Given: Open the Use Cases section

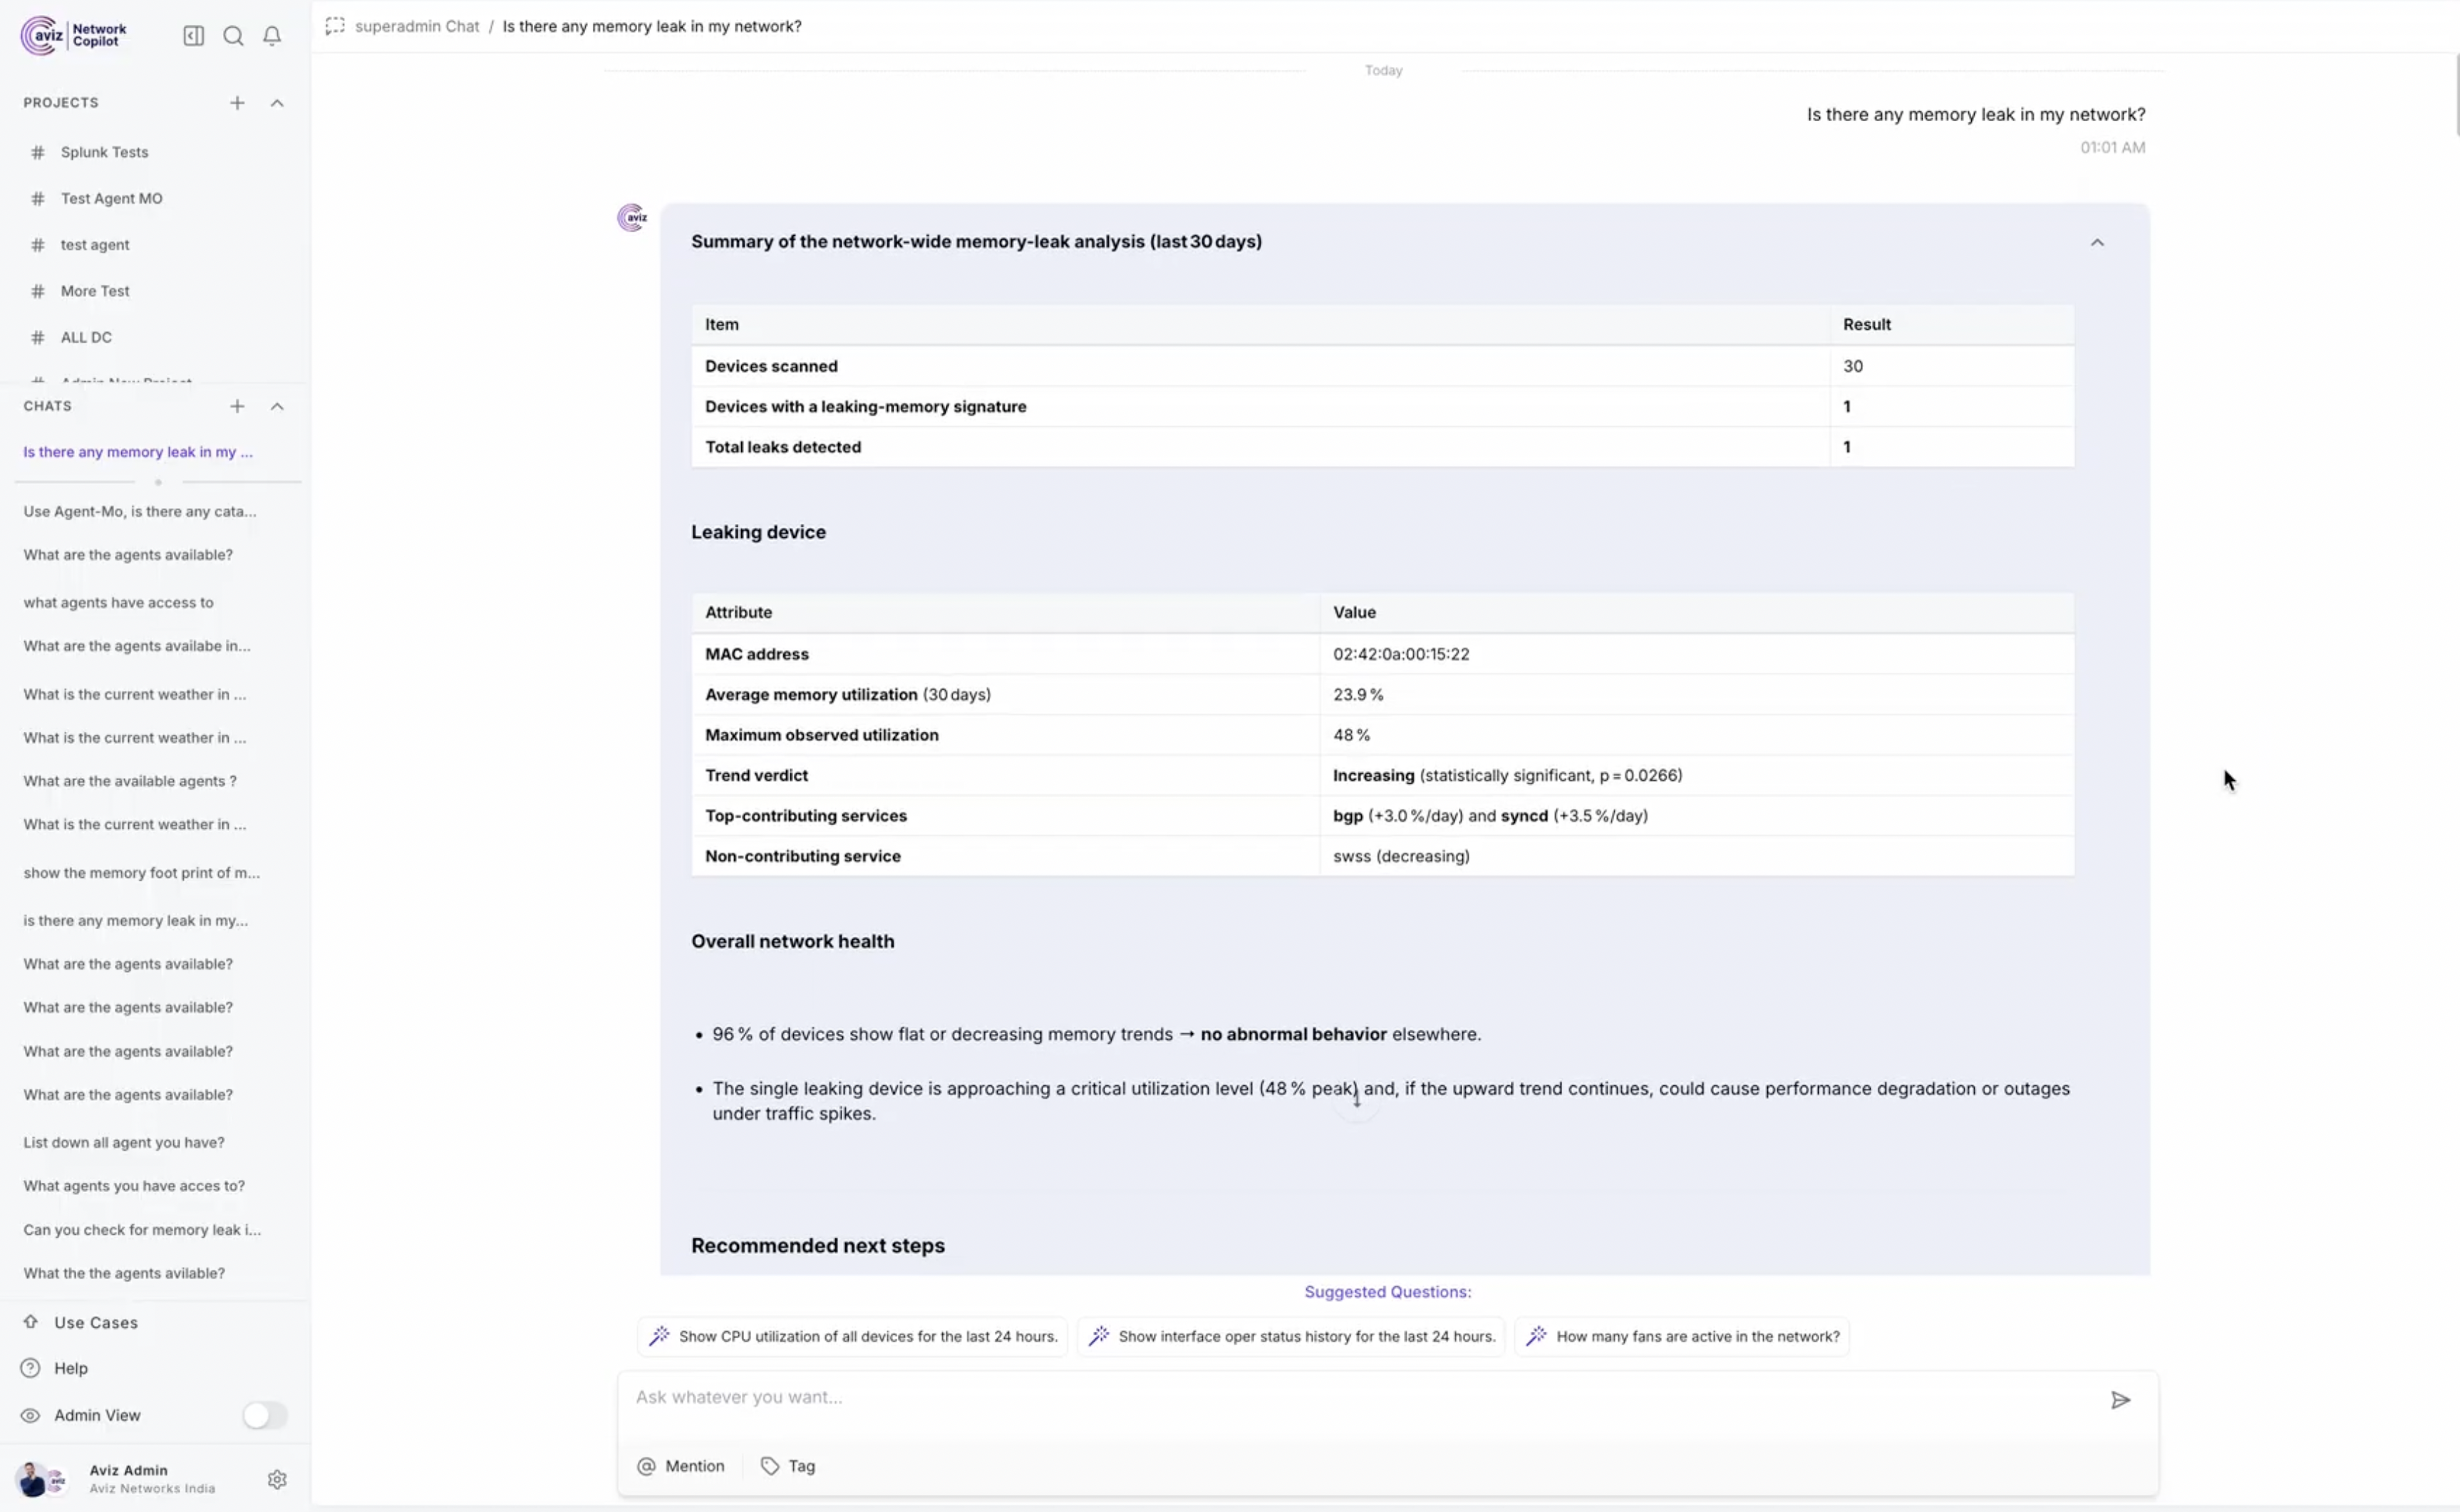Looking at the screenshot, I should (96, 1322).
